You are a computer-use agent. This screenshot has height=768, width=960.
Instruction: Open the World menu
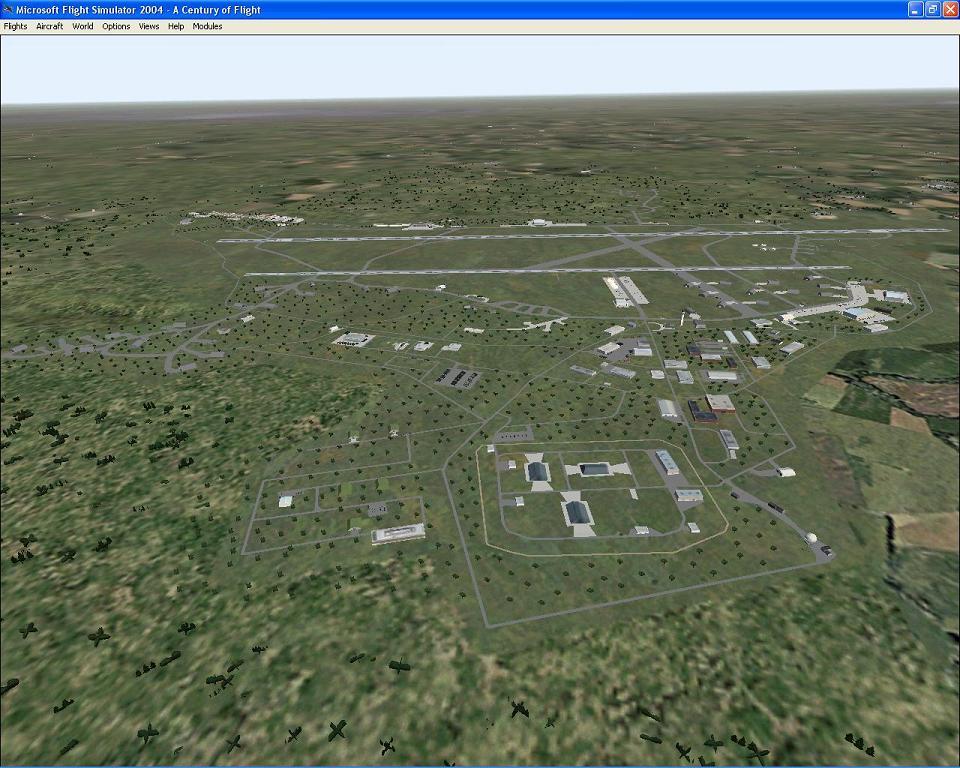tap(83, 26)
